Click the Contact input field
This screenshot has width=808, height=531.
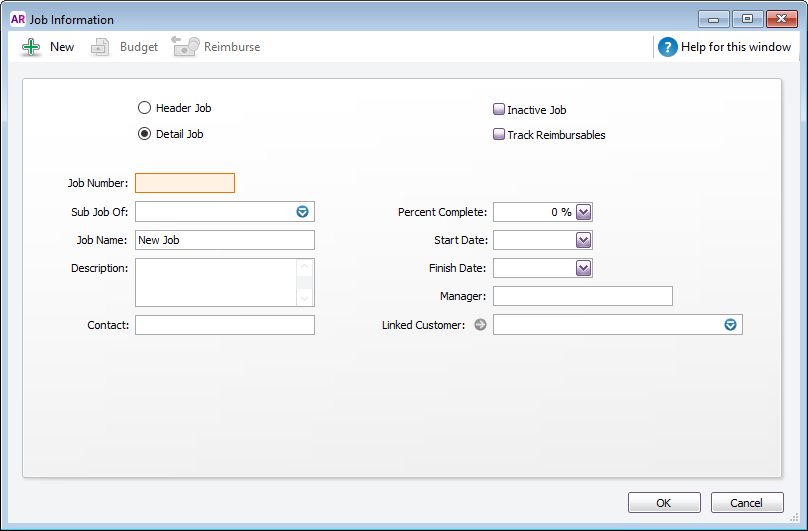point(225,325)
